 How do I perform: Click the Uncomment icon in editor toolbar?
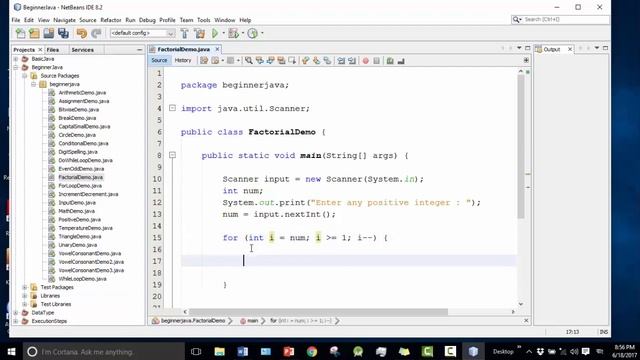(x=401, y=60)
